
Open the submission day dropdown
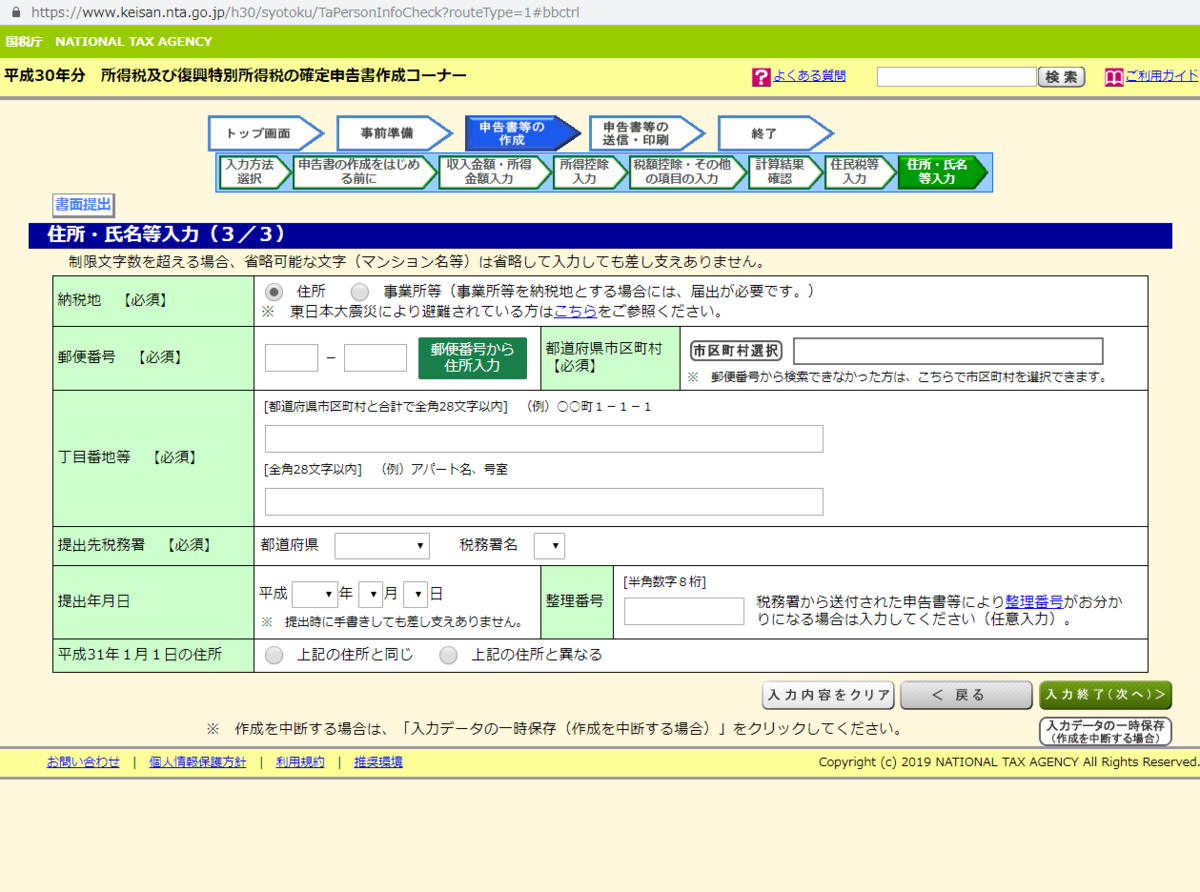click(x=416, y=594)
